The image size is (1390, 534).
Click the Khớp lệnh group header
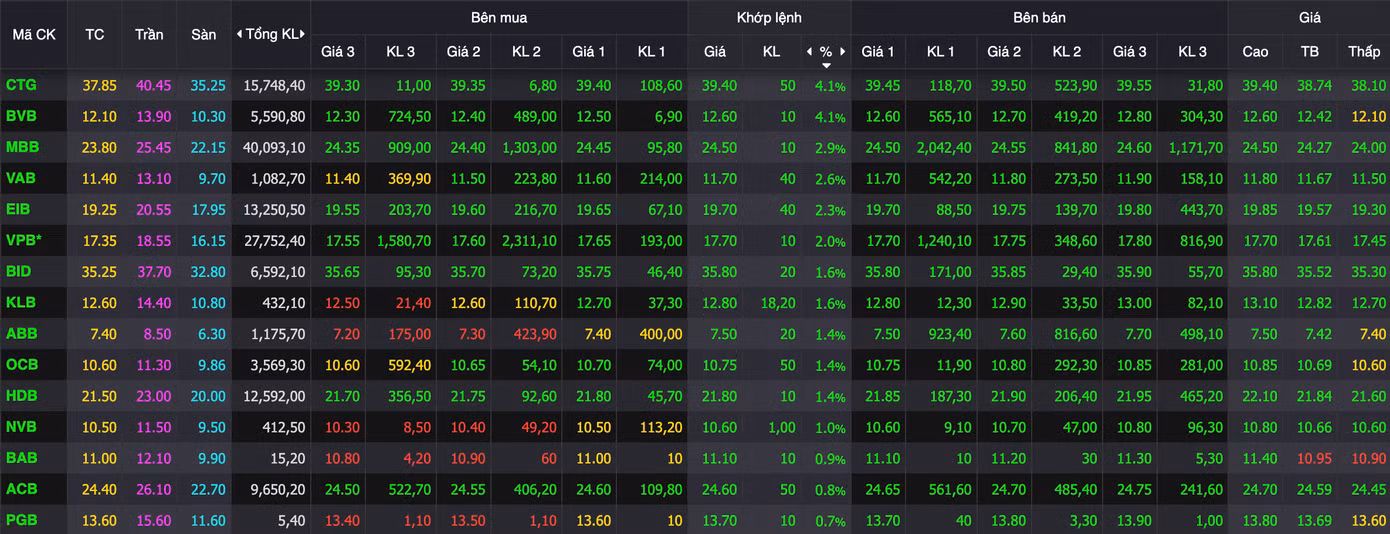click(769, 17)
